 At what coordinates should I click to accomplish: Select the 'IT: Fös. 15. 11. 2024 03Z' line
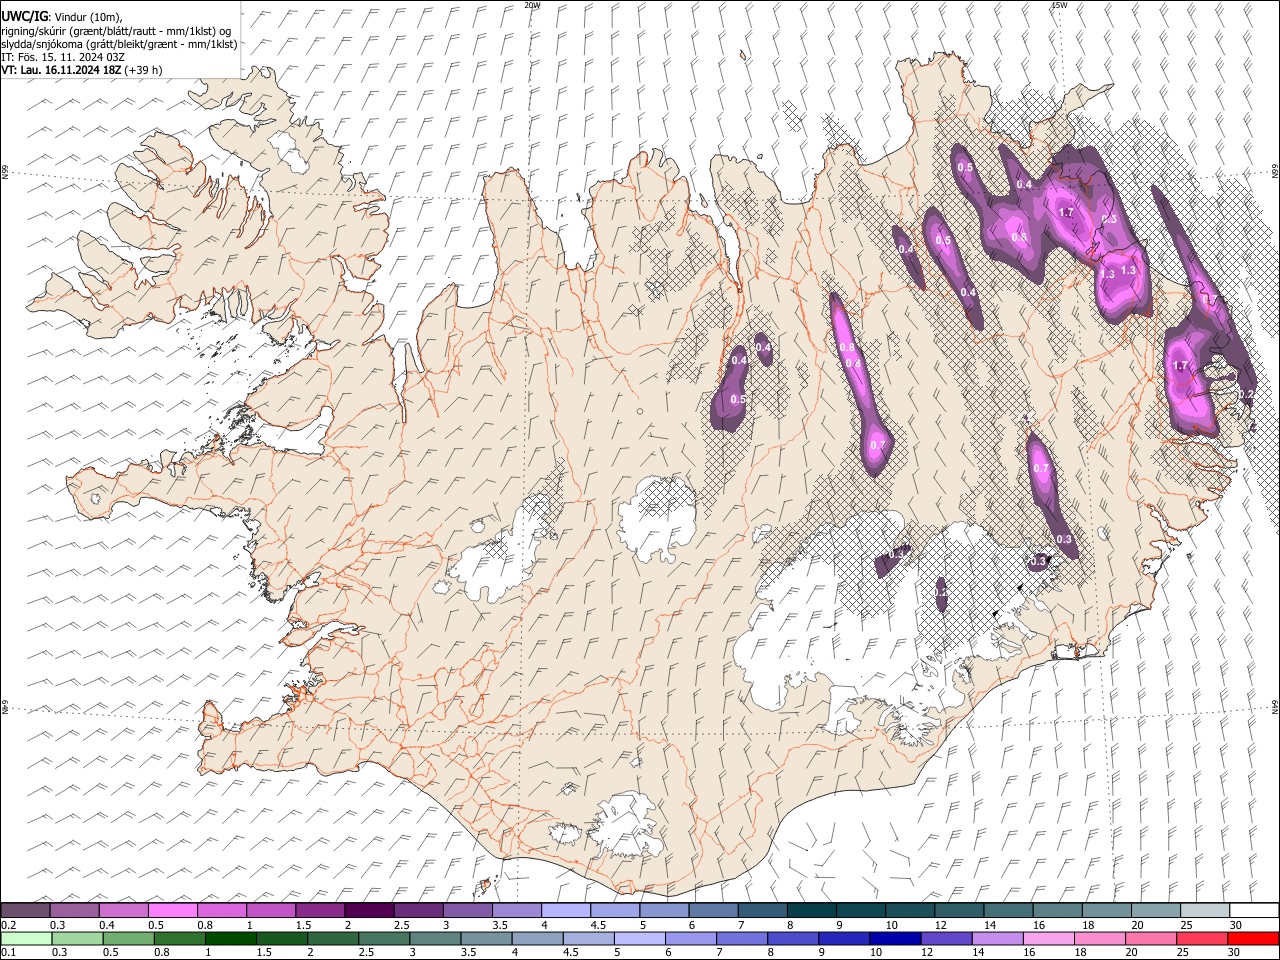63,57
